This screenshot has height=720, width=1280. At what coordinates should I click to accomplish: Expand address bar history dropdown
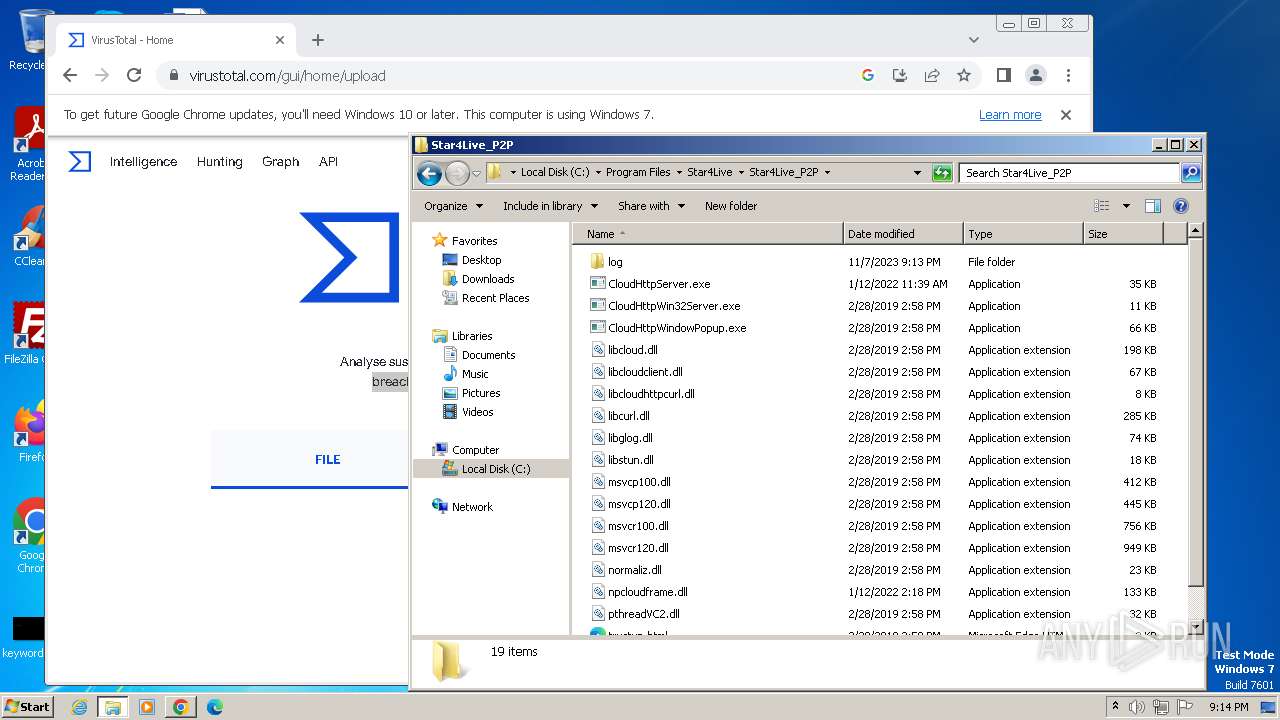[917, 173]
